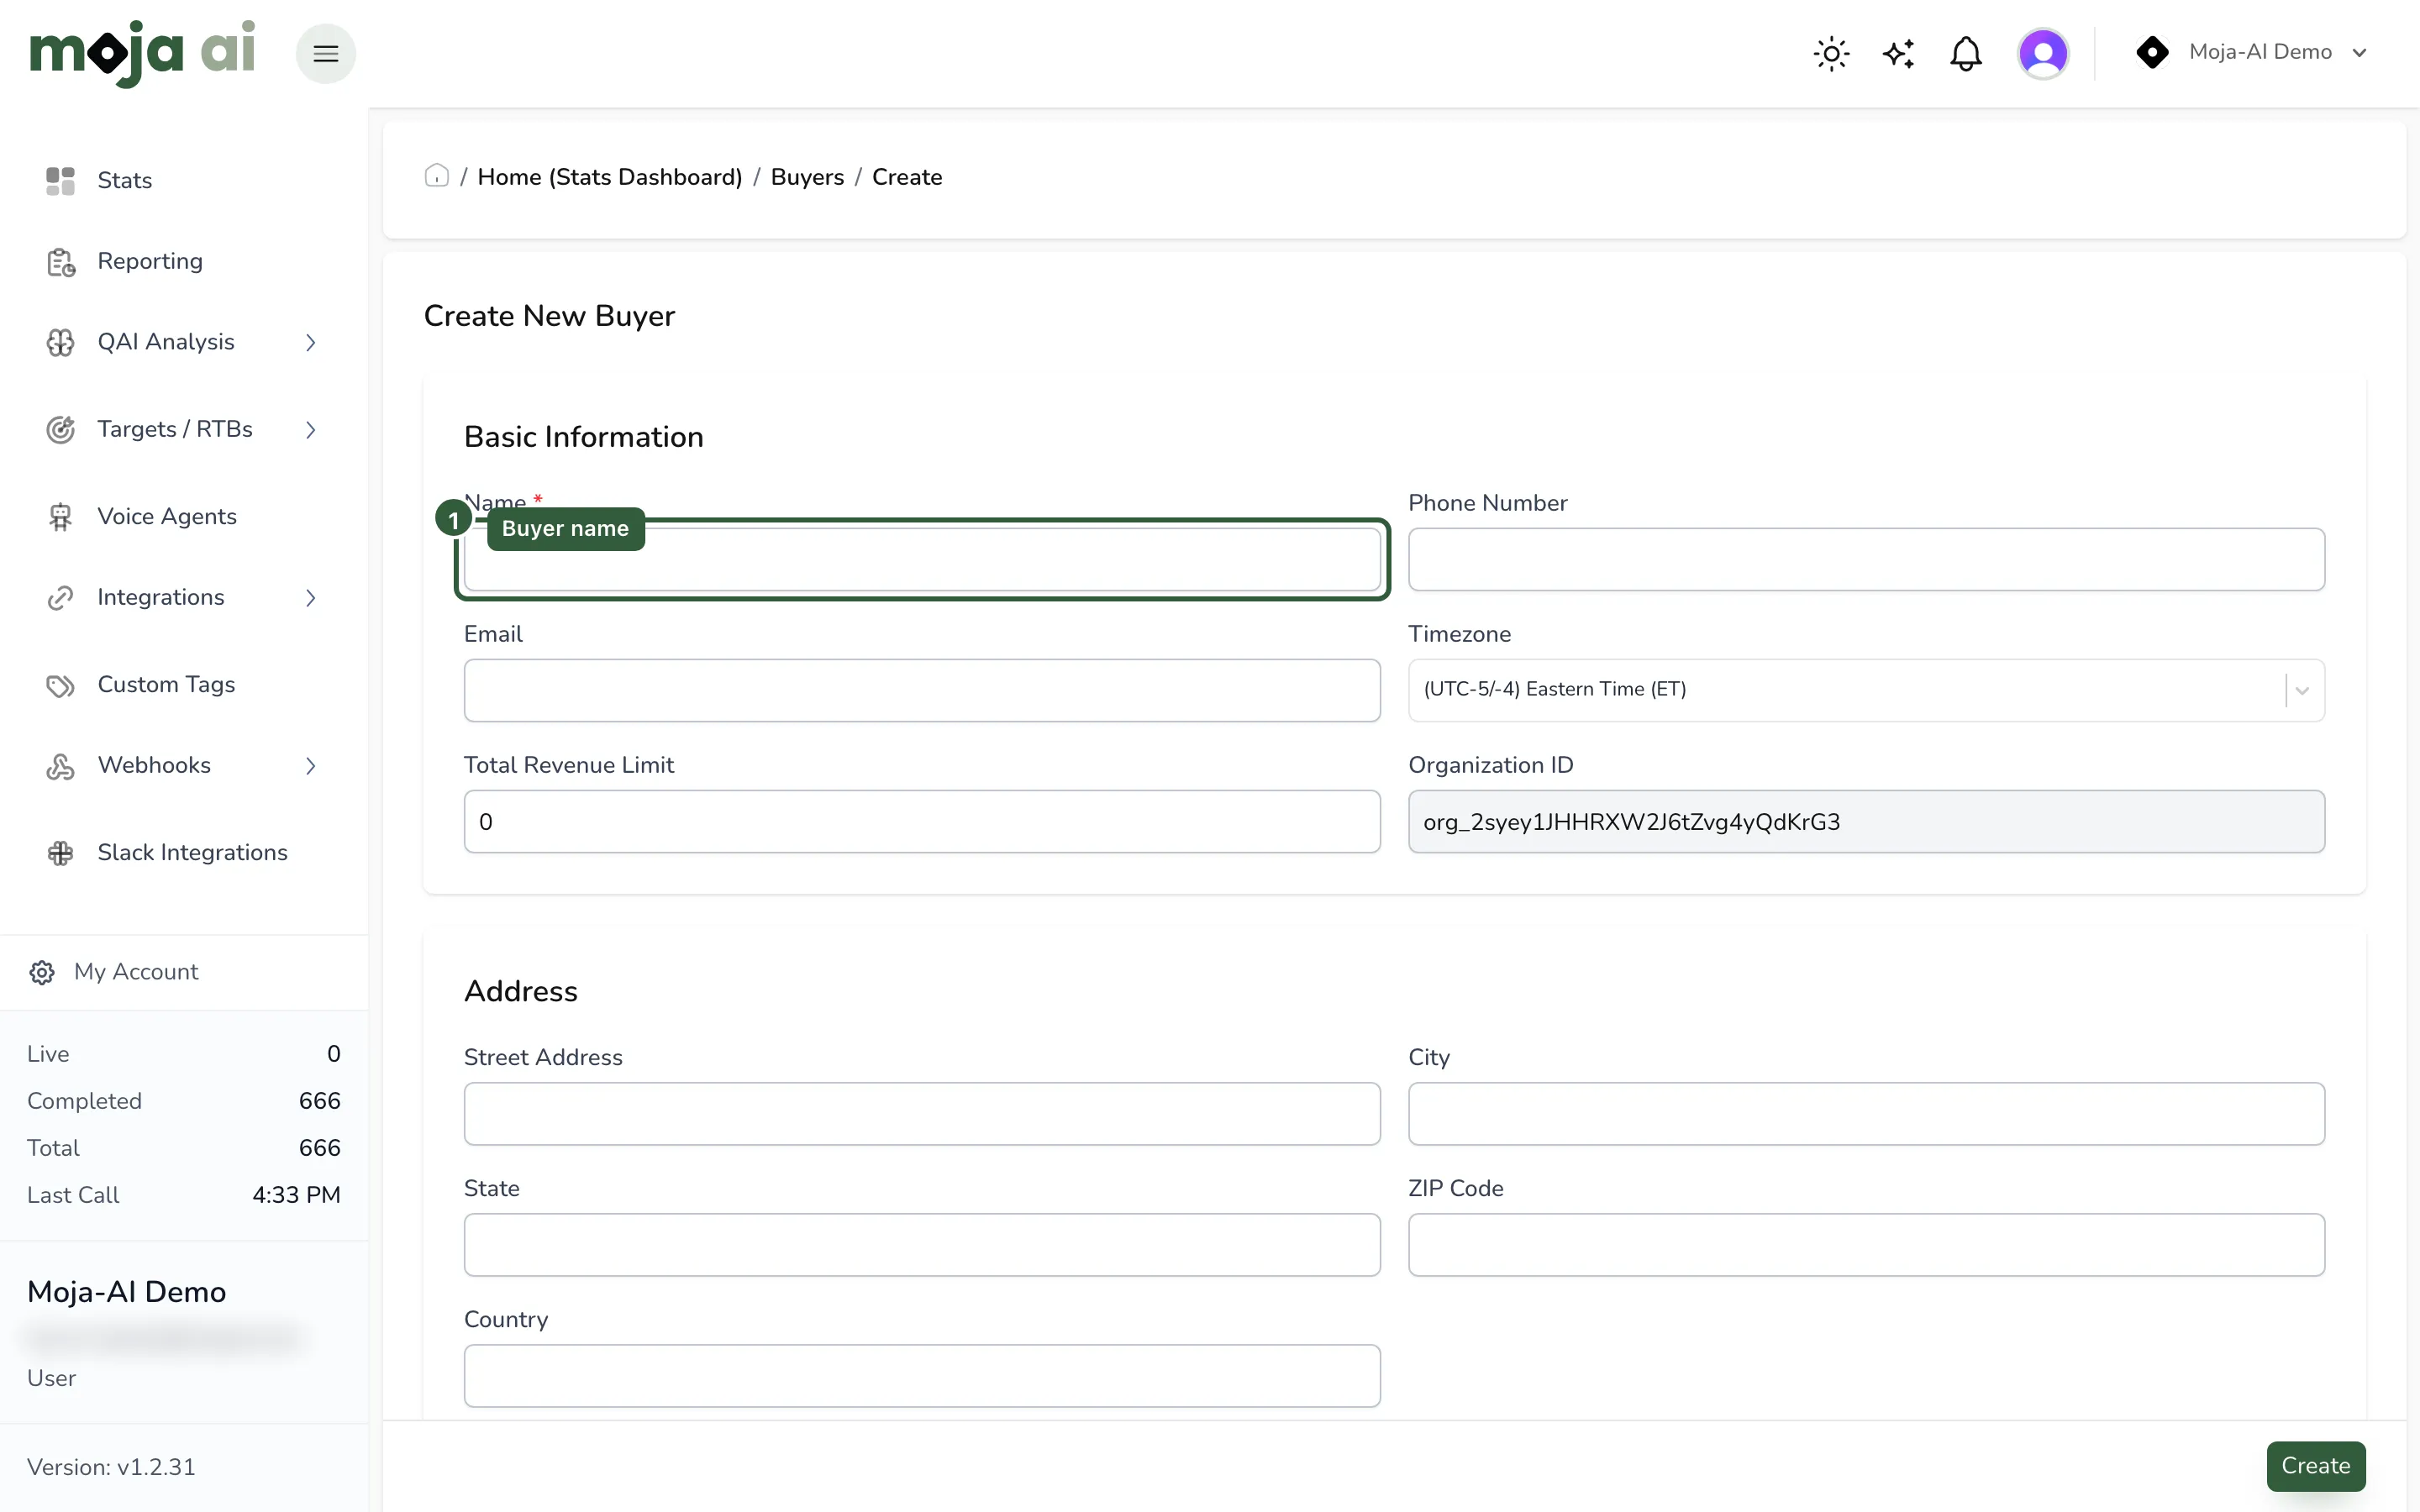Click the Country input field
Viewport: 2420px width, 1512px height.
pyautogui.click(x=922, y=1376)
